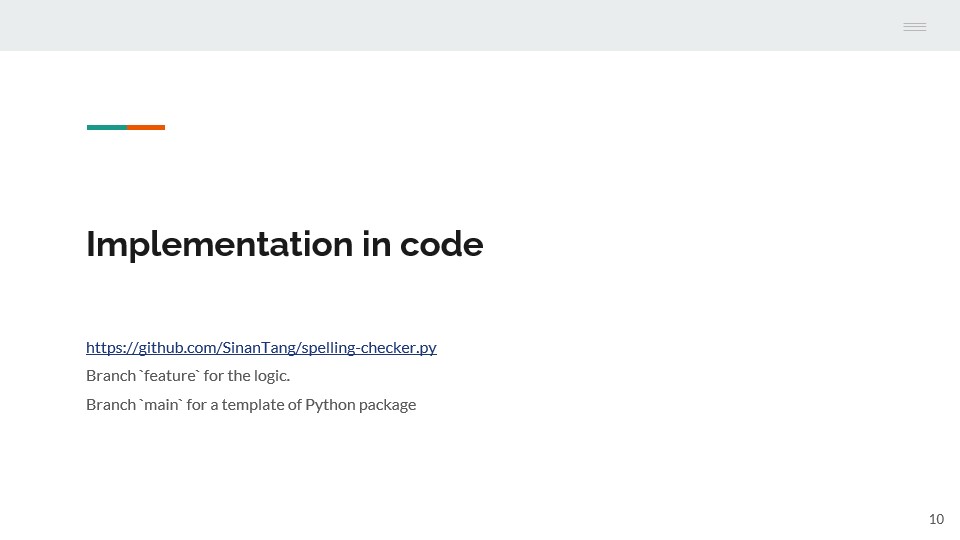Click the slide number 10
This screenshot has width=960, height=540.
click(x=936, y=519)
